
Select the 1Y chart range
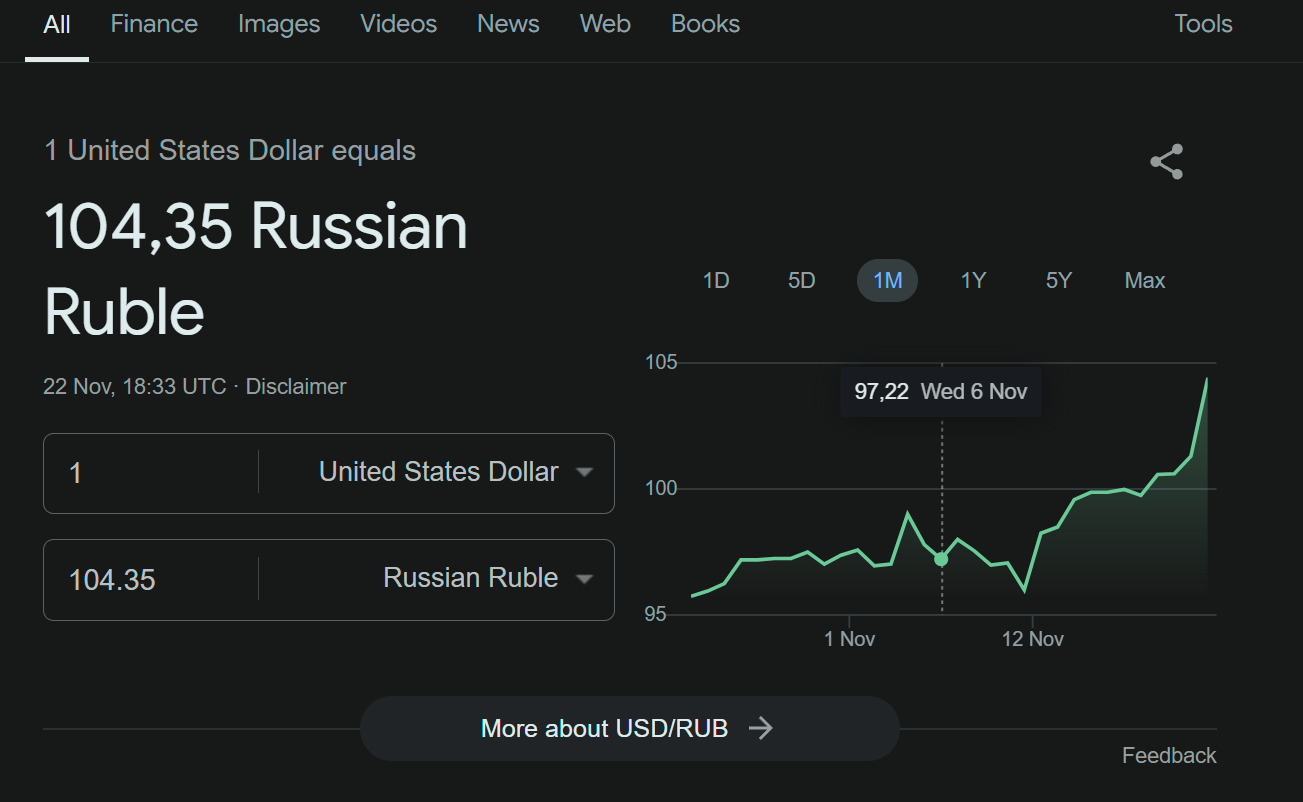click(x=973, y=281)
